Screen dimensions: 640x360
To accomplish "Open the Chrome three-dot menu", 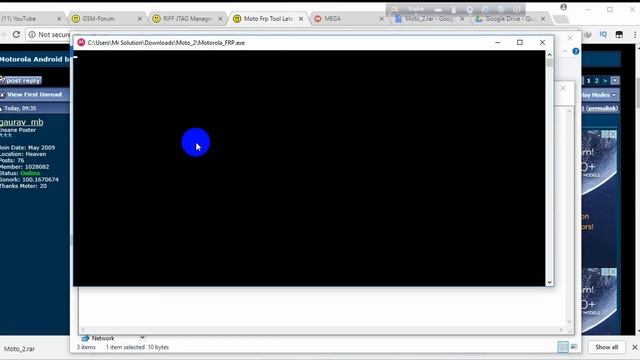I will [x=635, y=35].
